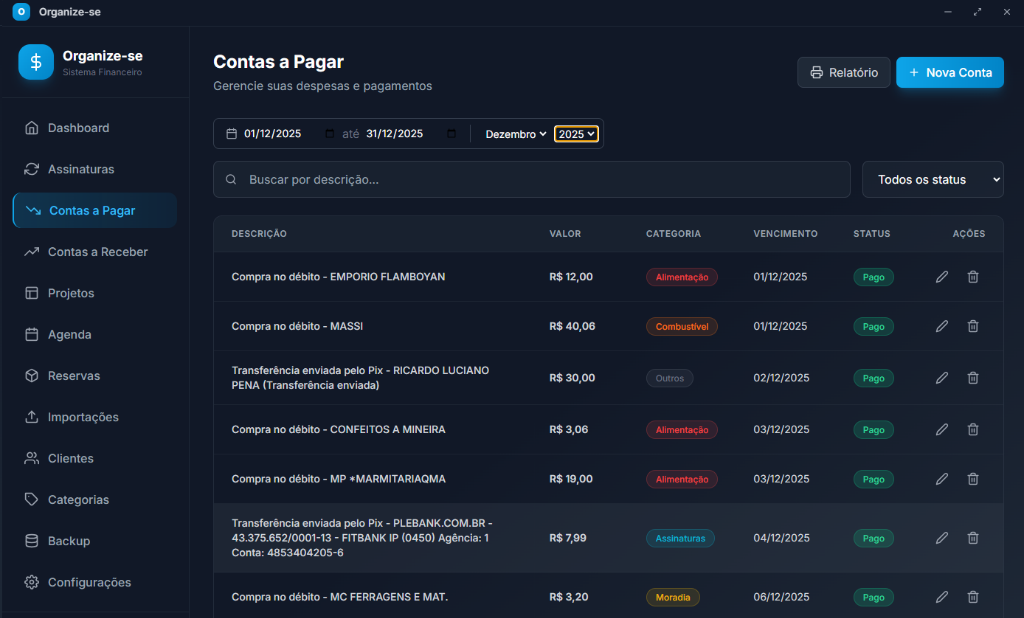Delete the MASSI expense using trash icon

coord(972,326)
